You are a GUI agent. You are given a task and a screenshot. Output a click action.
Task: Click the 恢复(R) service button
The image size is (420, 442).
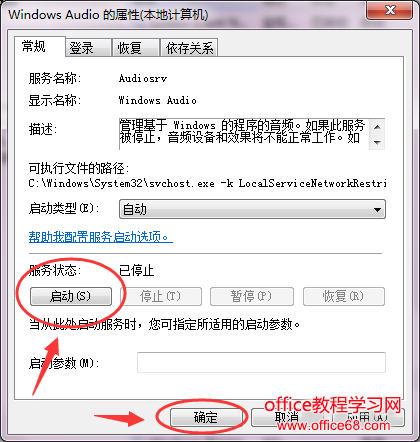tap(344, 296)
